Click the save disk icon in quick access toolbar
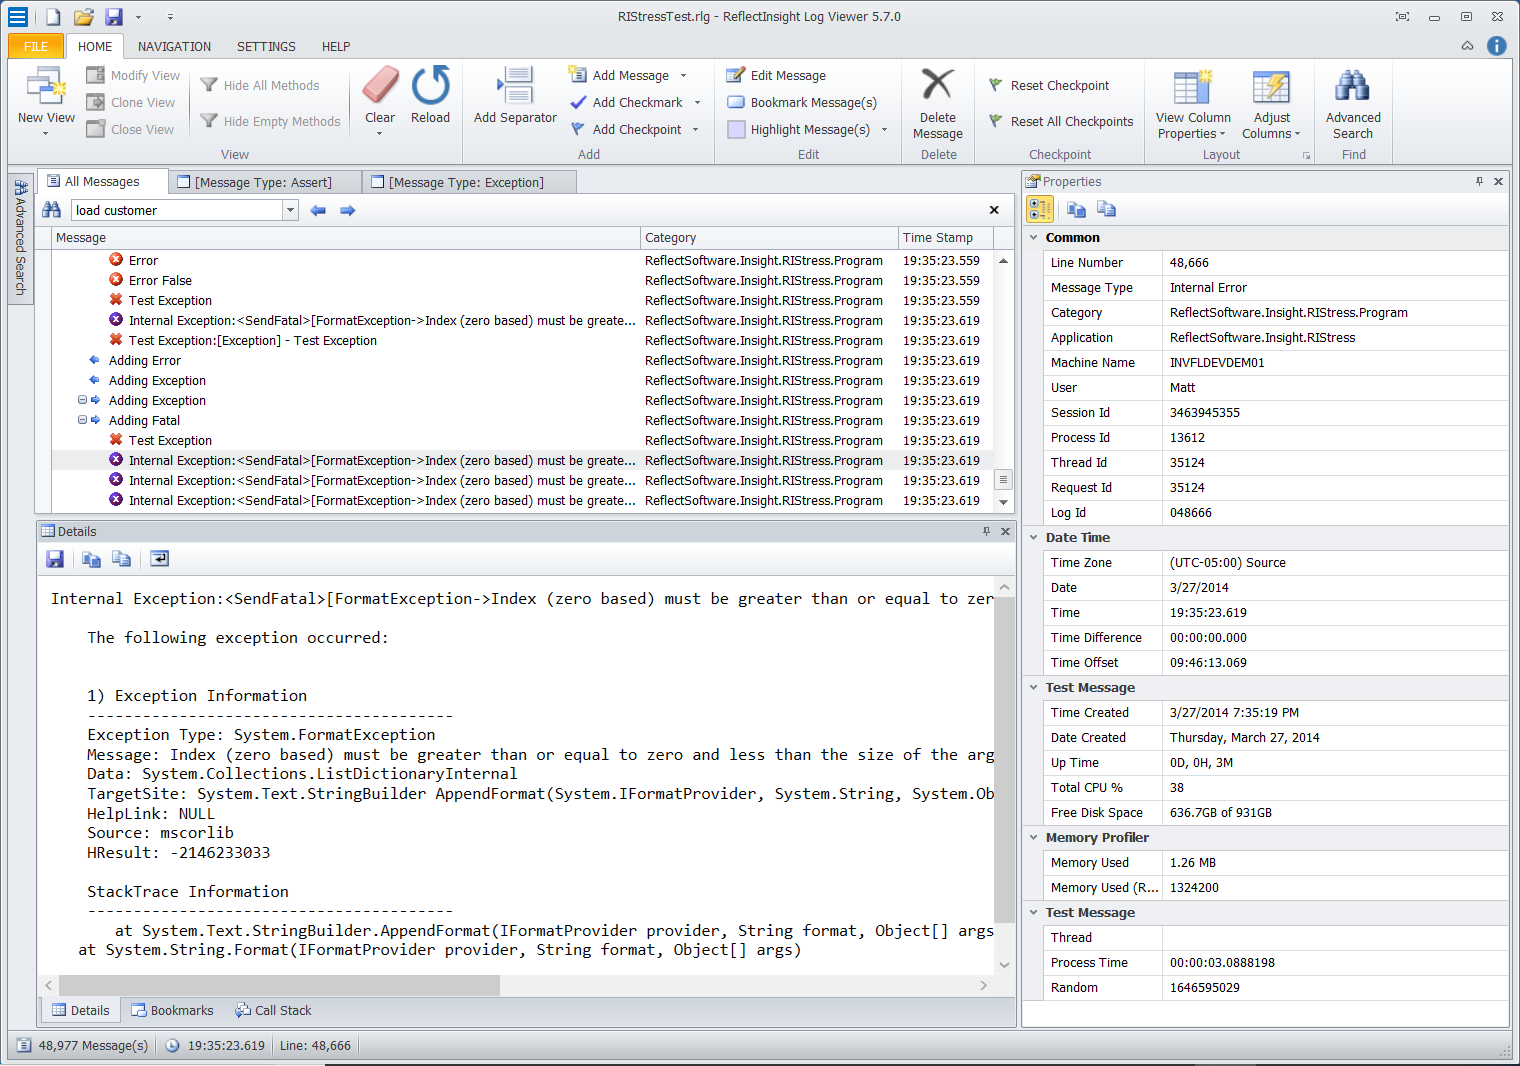The width and height of the screenshot is (1520, 1066). (x=114, y=17)
